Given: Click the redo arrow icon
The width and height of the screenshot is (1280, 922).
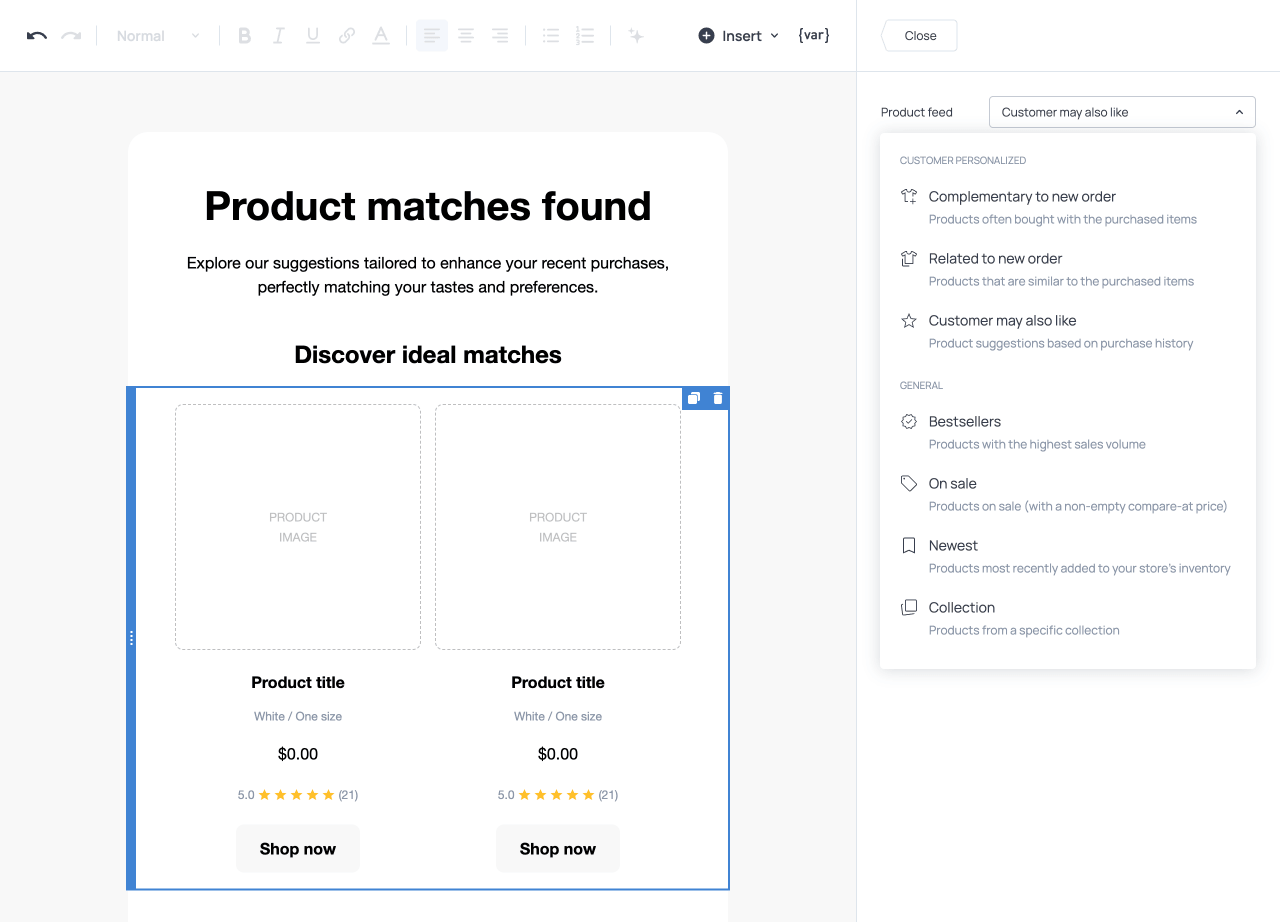Looking at the screenshot, I should 71,36.
